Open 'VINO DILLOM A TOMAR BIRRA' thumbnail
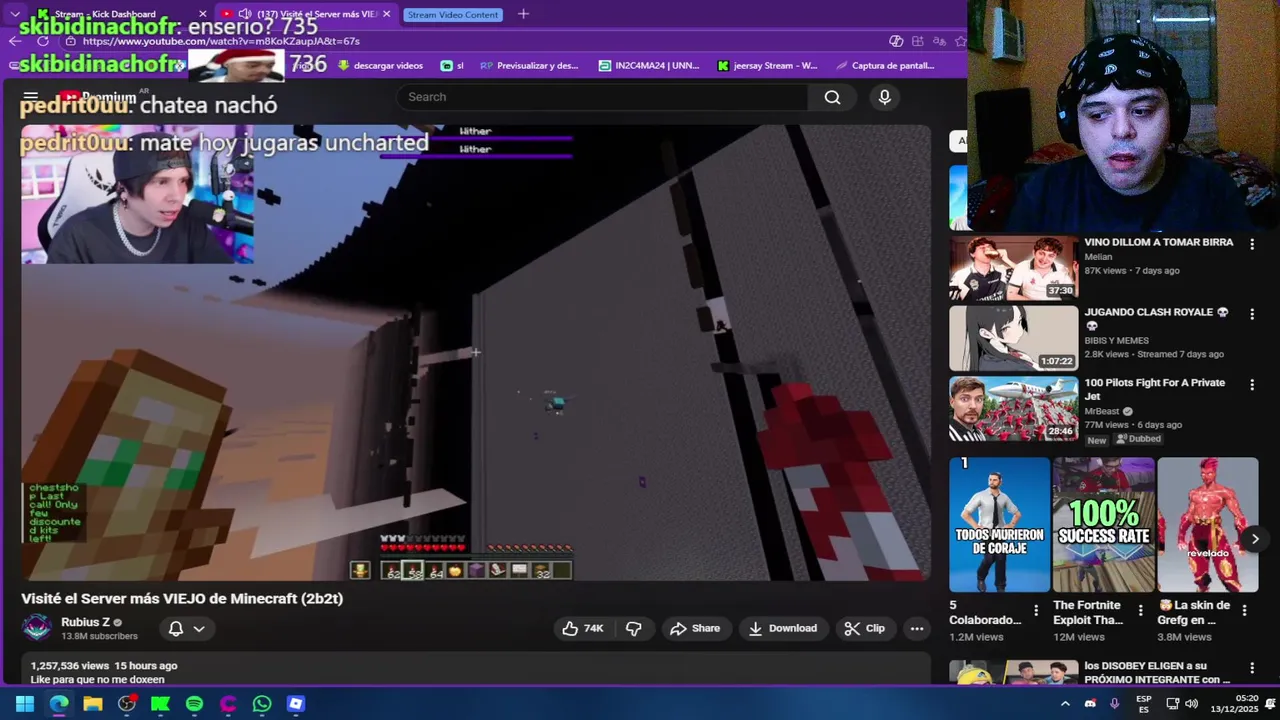Viewport: 1280px width, 720px height. (x=1014, y=268)
